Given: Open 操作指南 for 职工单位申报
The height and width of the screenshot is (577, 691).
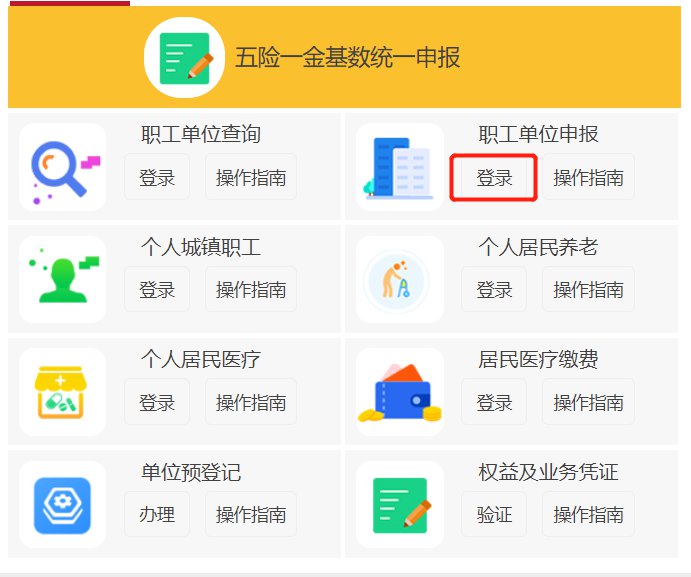Looking at the screenshot, I should 588,177.
